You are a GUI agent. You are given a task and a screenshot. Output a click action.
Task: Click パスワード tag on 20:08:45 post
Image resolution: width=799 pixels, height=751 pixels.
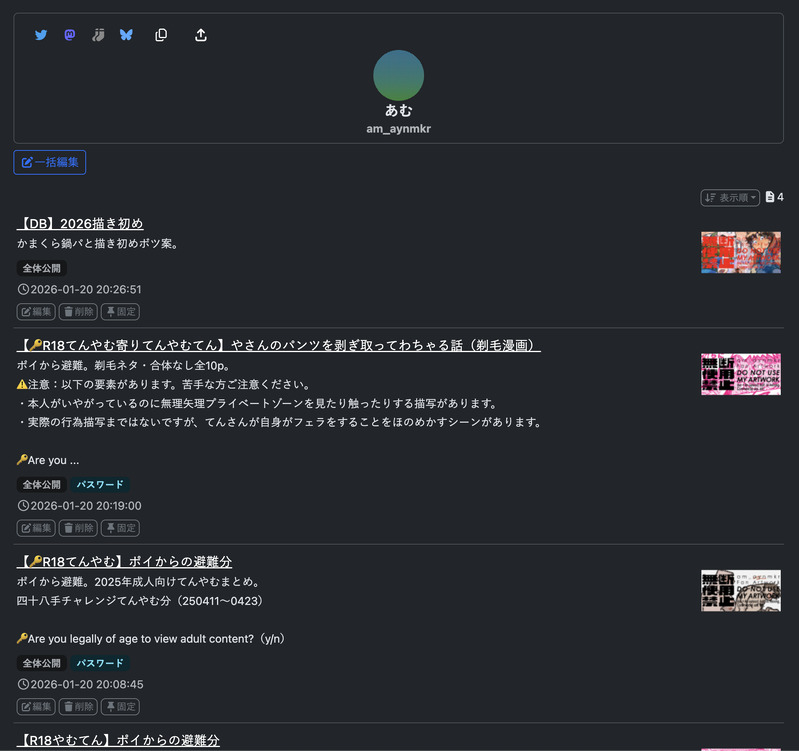pyautogui.click(x=100, y=663)
